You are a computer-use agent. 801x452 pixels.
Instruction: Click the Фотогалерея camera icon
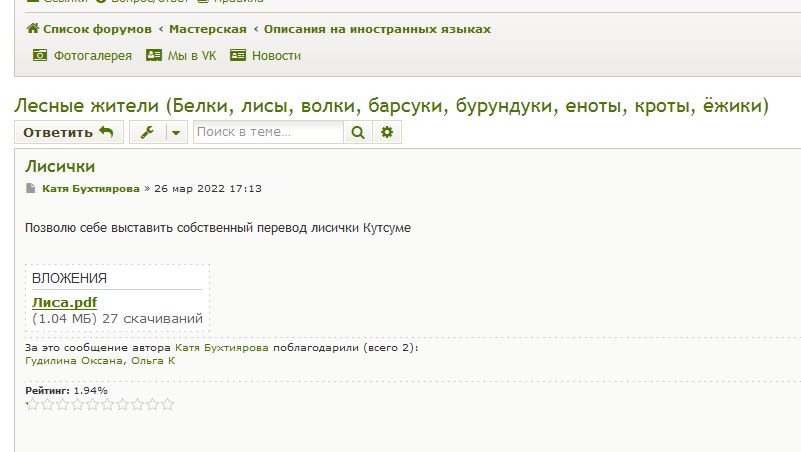tap(40, 56)
